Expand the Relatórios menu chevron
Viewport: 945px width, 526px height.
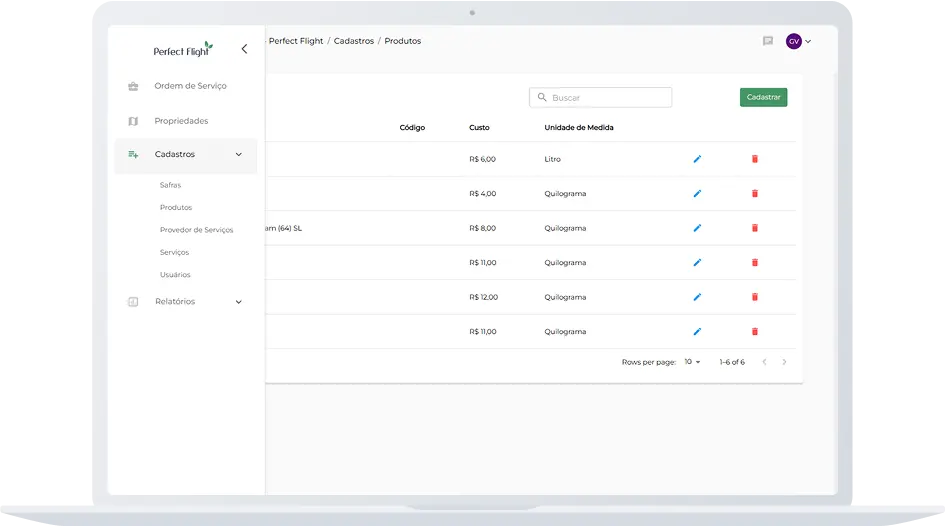click(x=239, y=302)
